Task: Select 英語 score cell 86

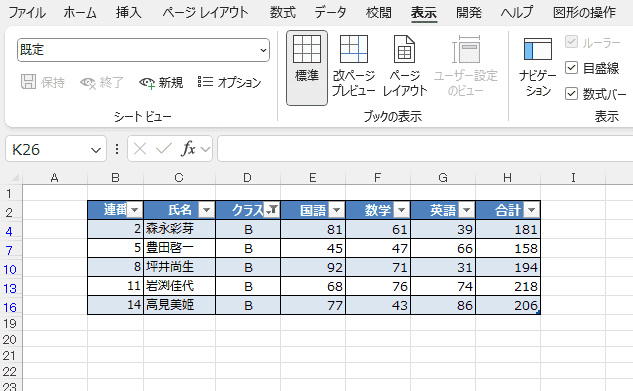Action: pyautogui.click(x=443, y=305)
